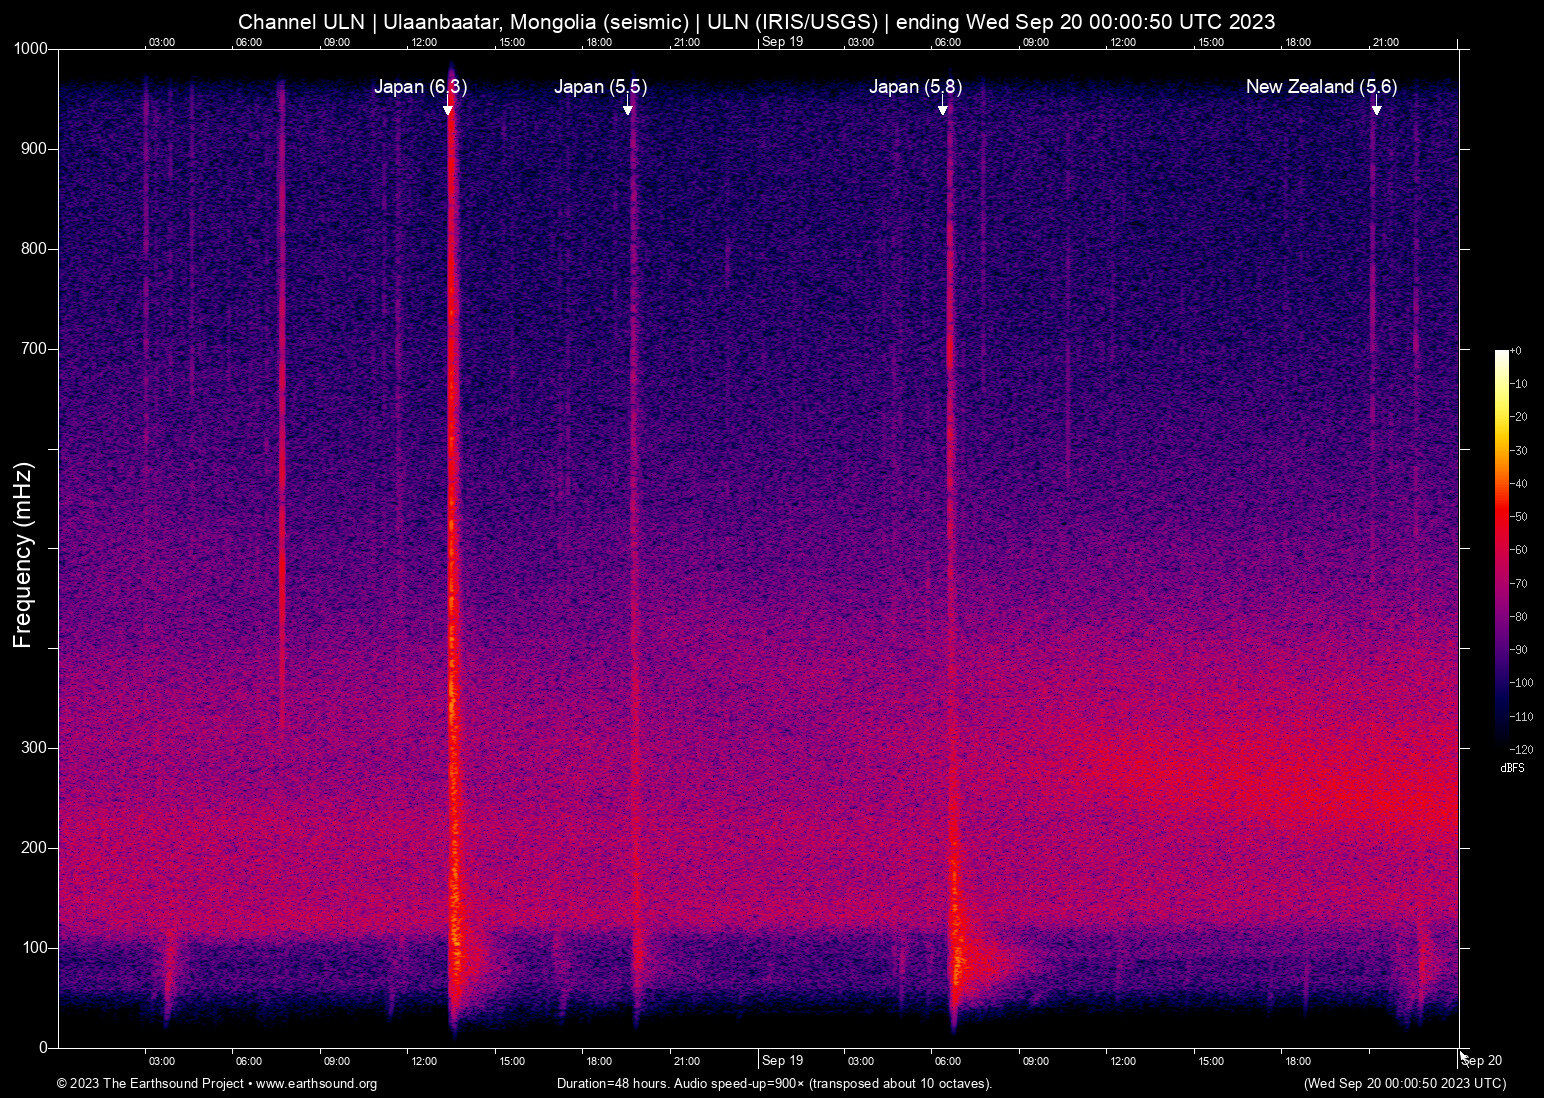This screenshot has width=1544, height=1098.
Task: Select the New Zealand (5.6) label text
Action: click(x=1320, y=87)
